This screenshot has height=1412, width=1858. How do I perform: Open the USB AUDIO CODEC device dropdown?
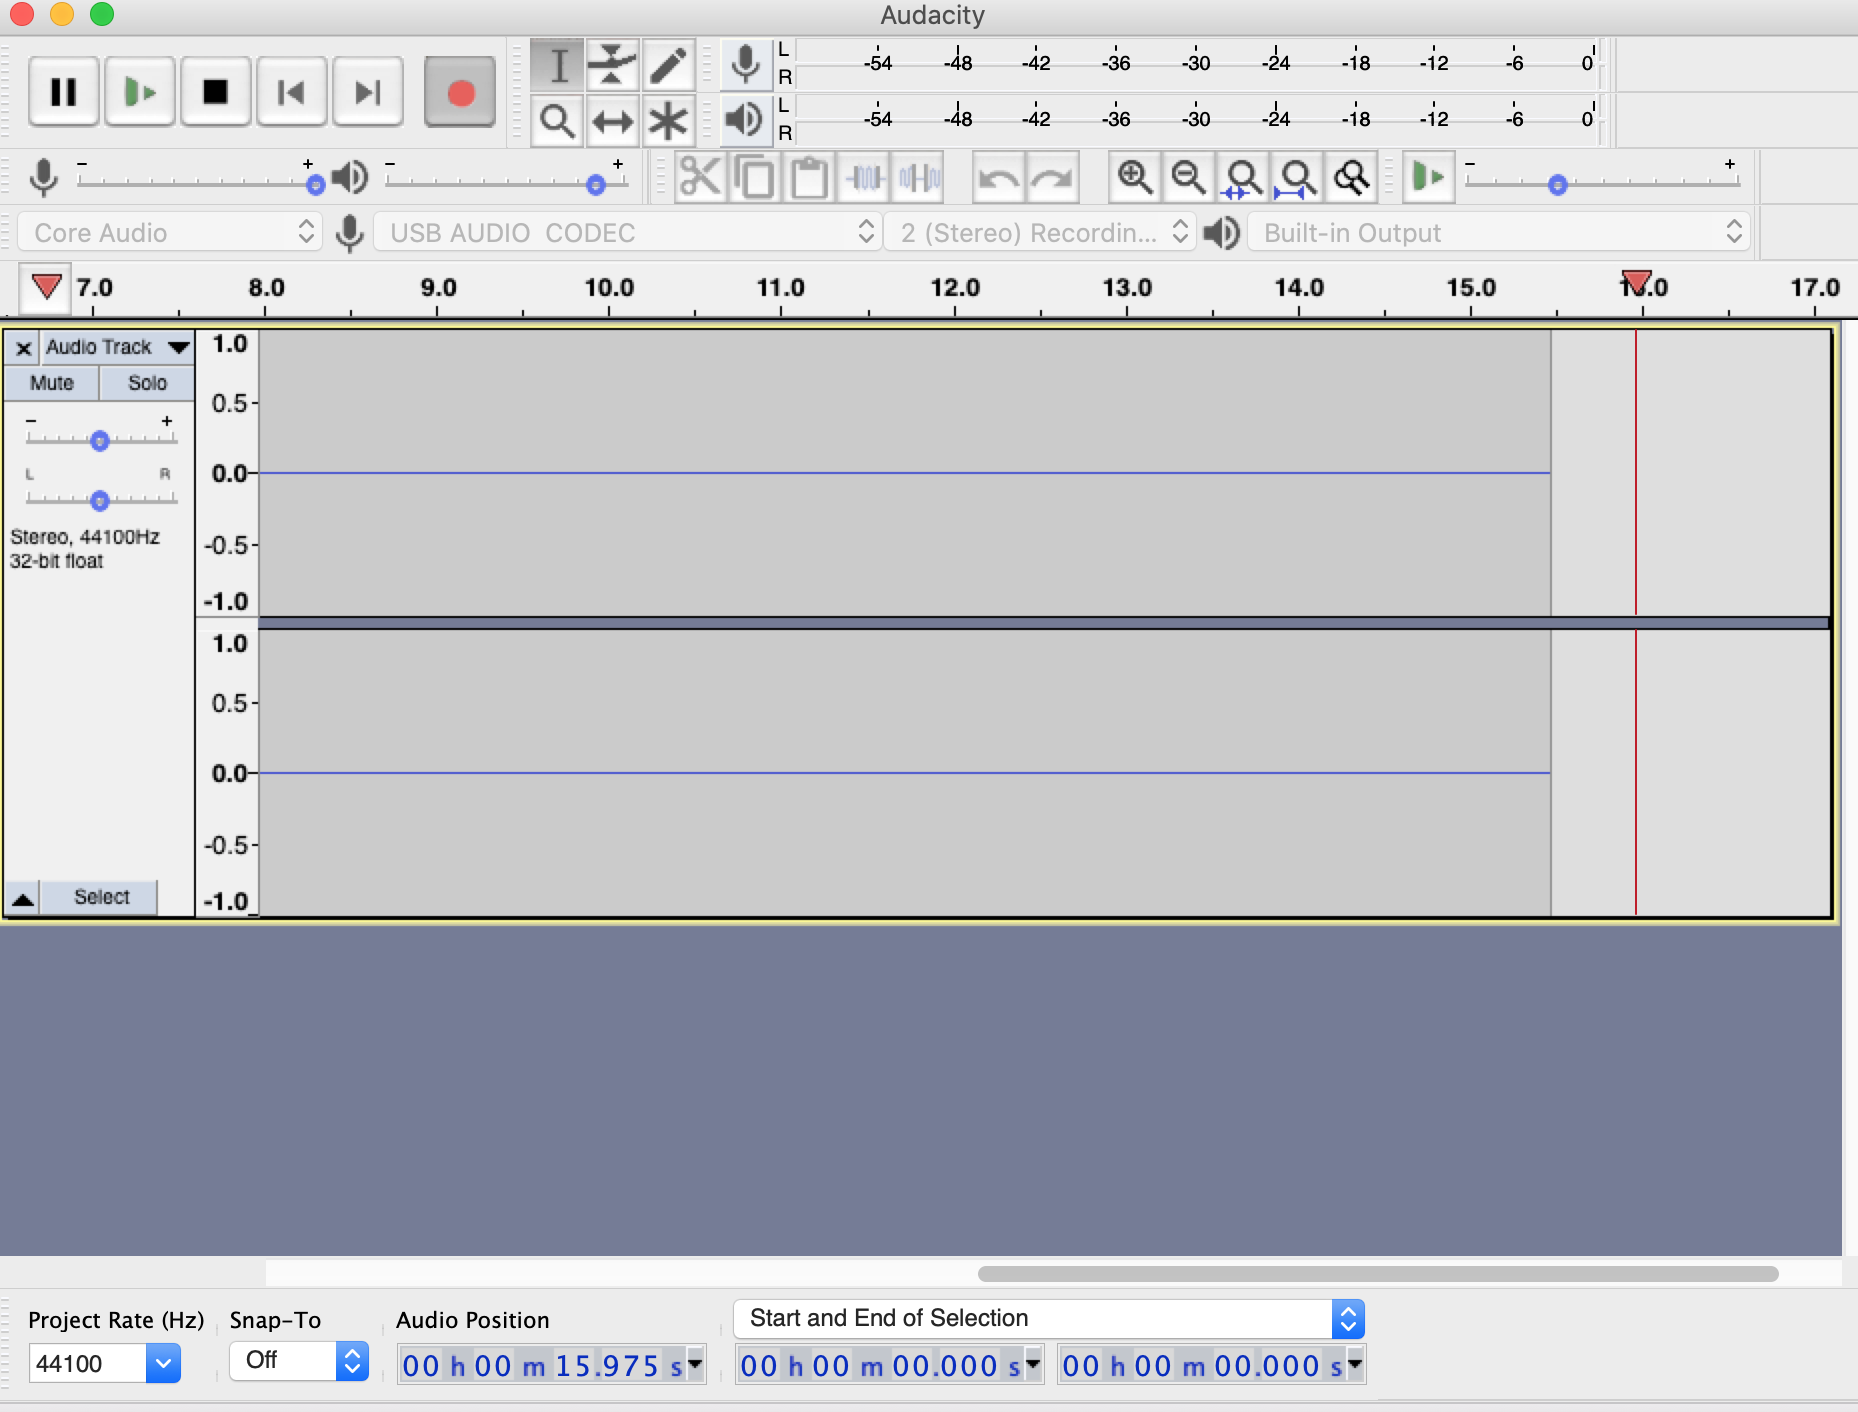pyautogui.click(x=627, y=232)
